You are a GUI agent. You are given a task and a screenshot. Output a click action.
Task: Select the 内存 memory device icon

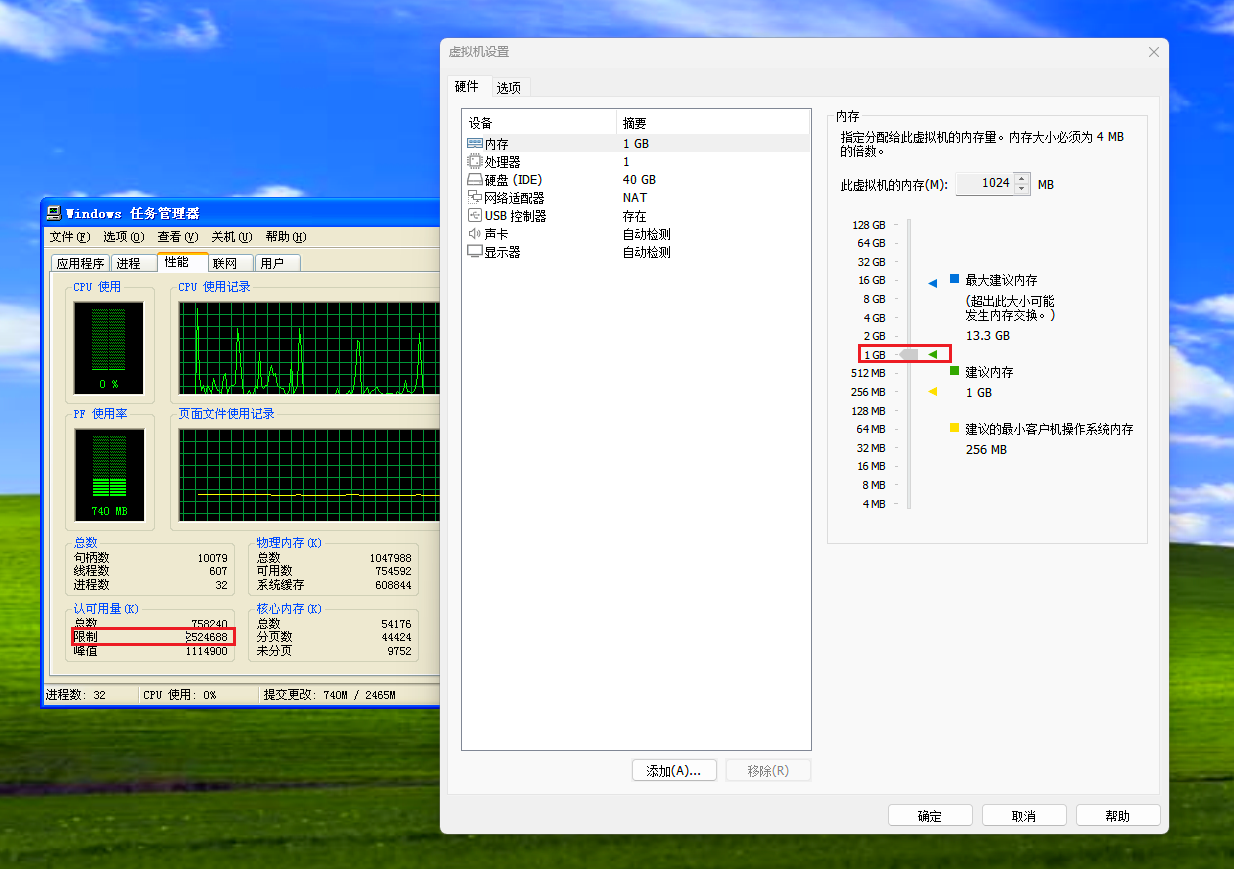click(475, 144)
